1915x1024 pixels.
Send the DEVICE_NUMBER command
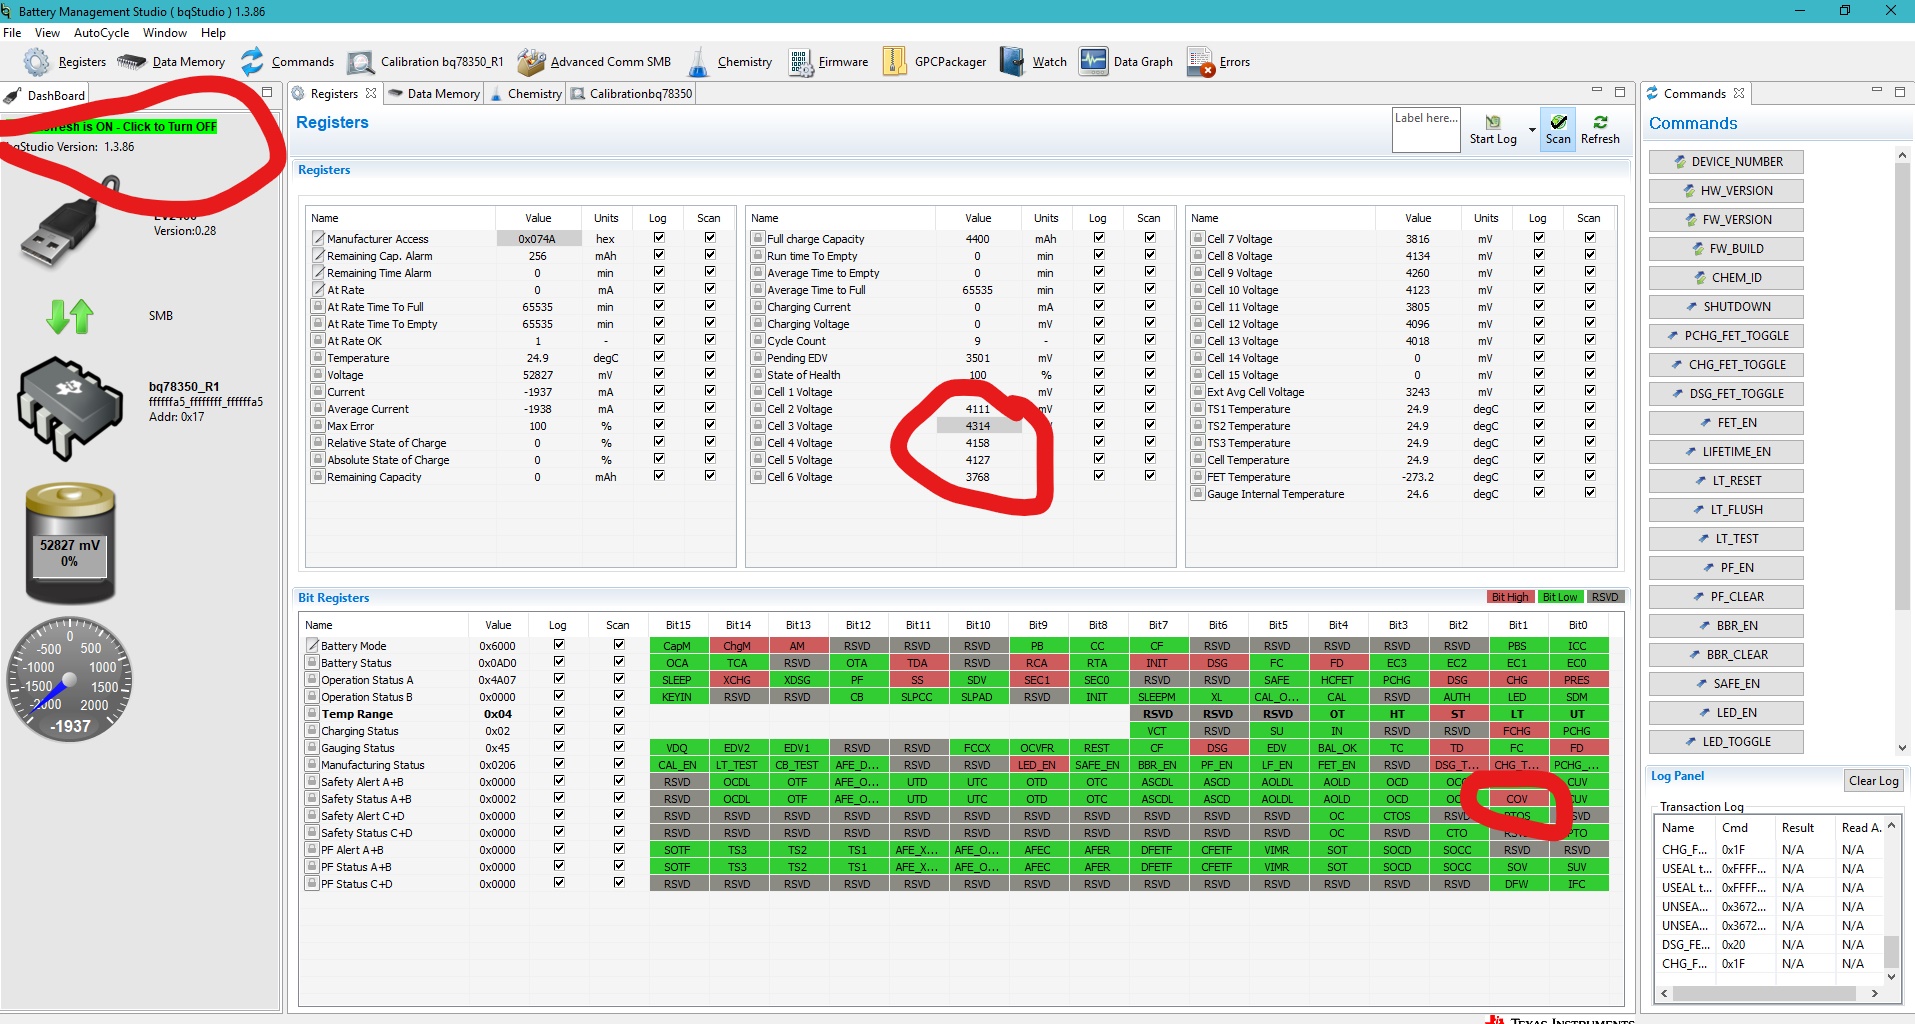[1726, 162]
